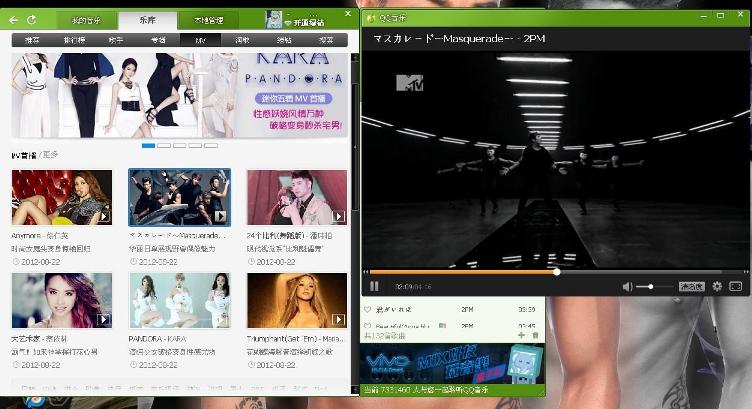
Task: Click the 共132首歌曲 song count text
Action: [385, 336]
